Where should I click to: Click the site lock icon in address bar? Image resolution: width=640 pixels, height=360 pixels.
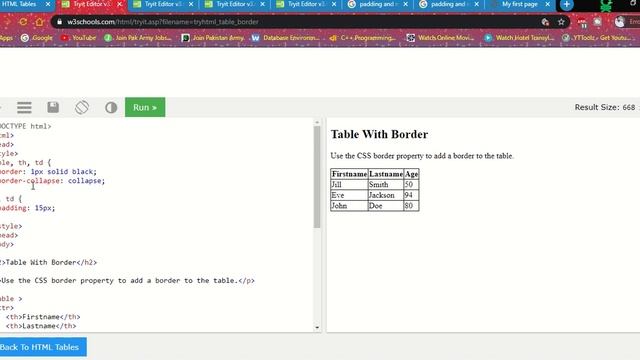pos(60,22)
